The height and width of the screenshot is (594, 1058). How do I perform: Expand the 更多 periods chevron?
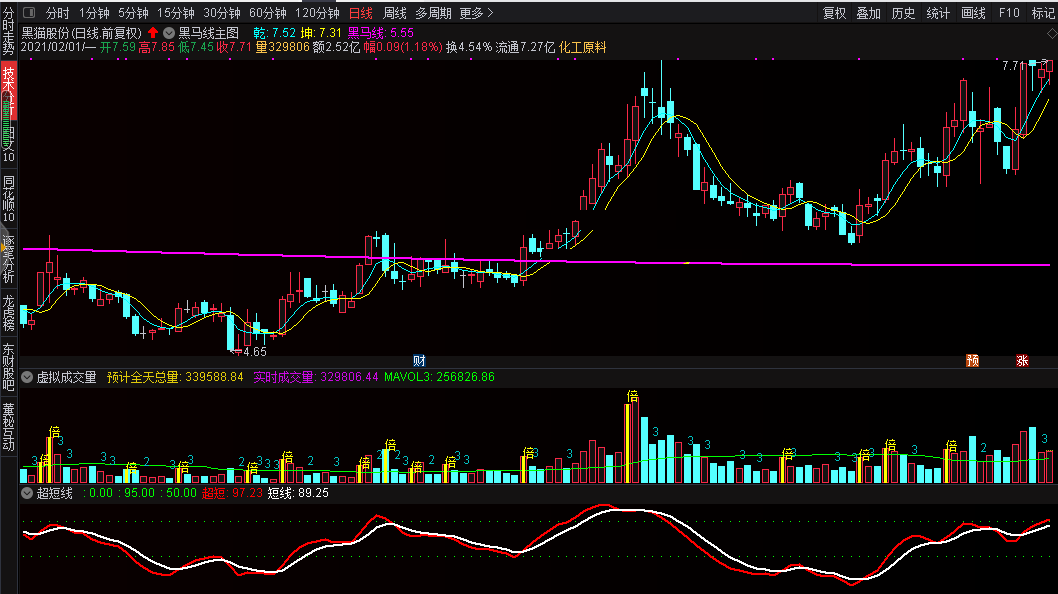(x=490, y=13)
